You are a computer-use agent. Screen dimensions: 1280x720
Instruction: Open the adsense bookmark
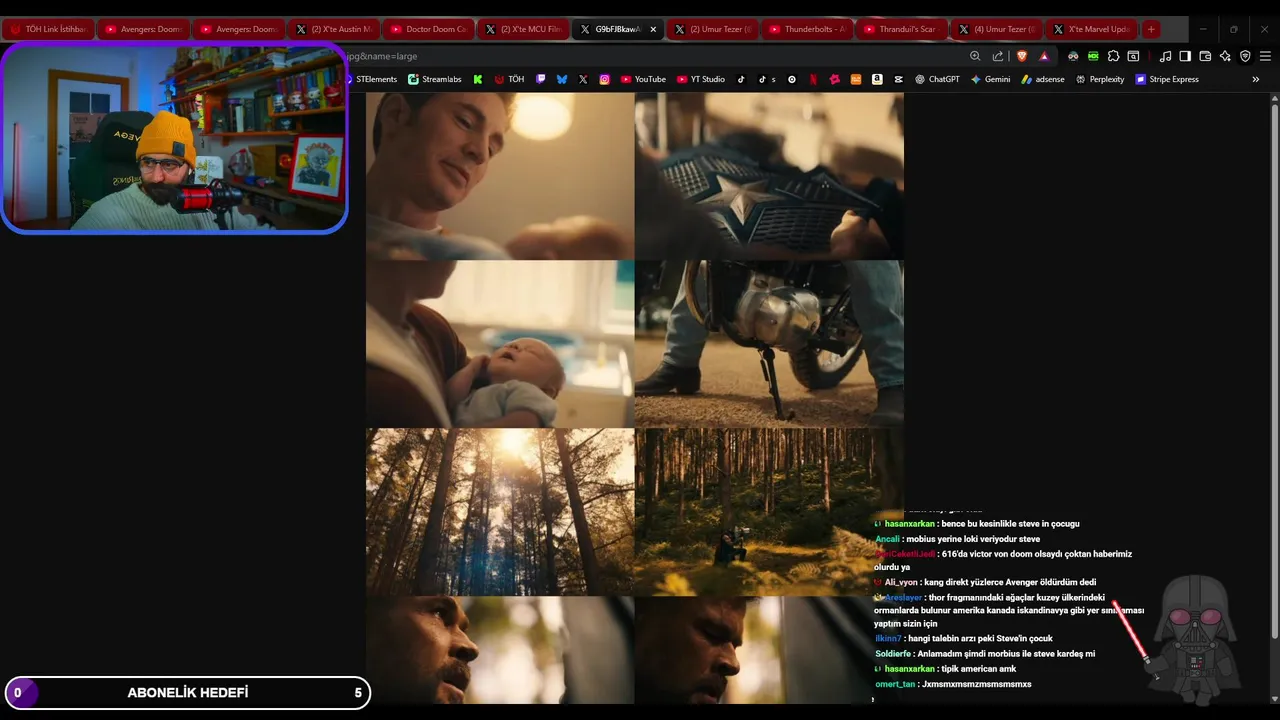pos(1043,79)
